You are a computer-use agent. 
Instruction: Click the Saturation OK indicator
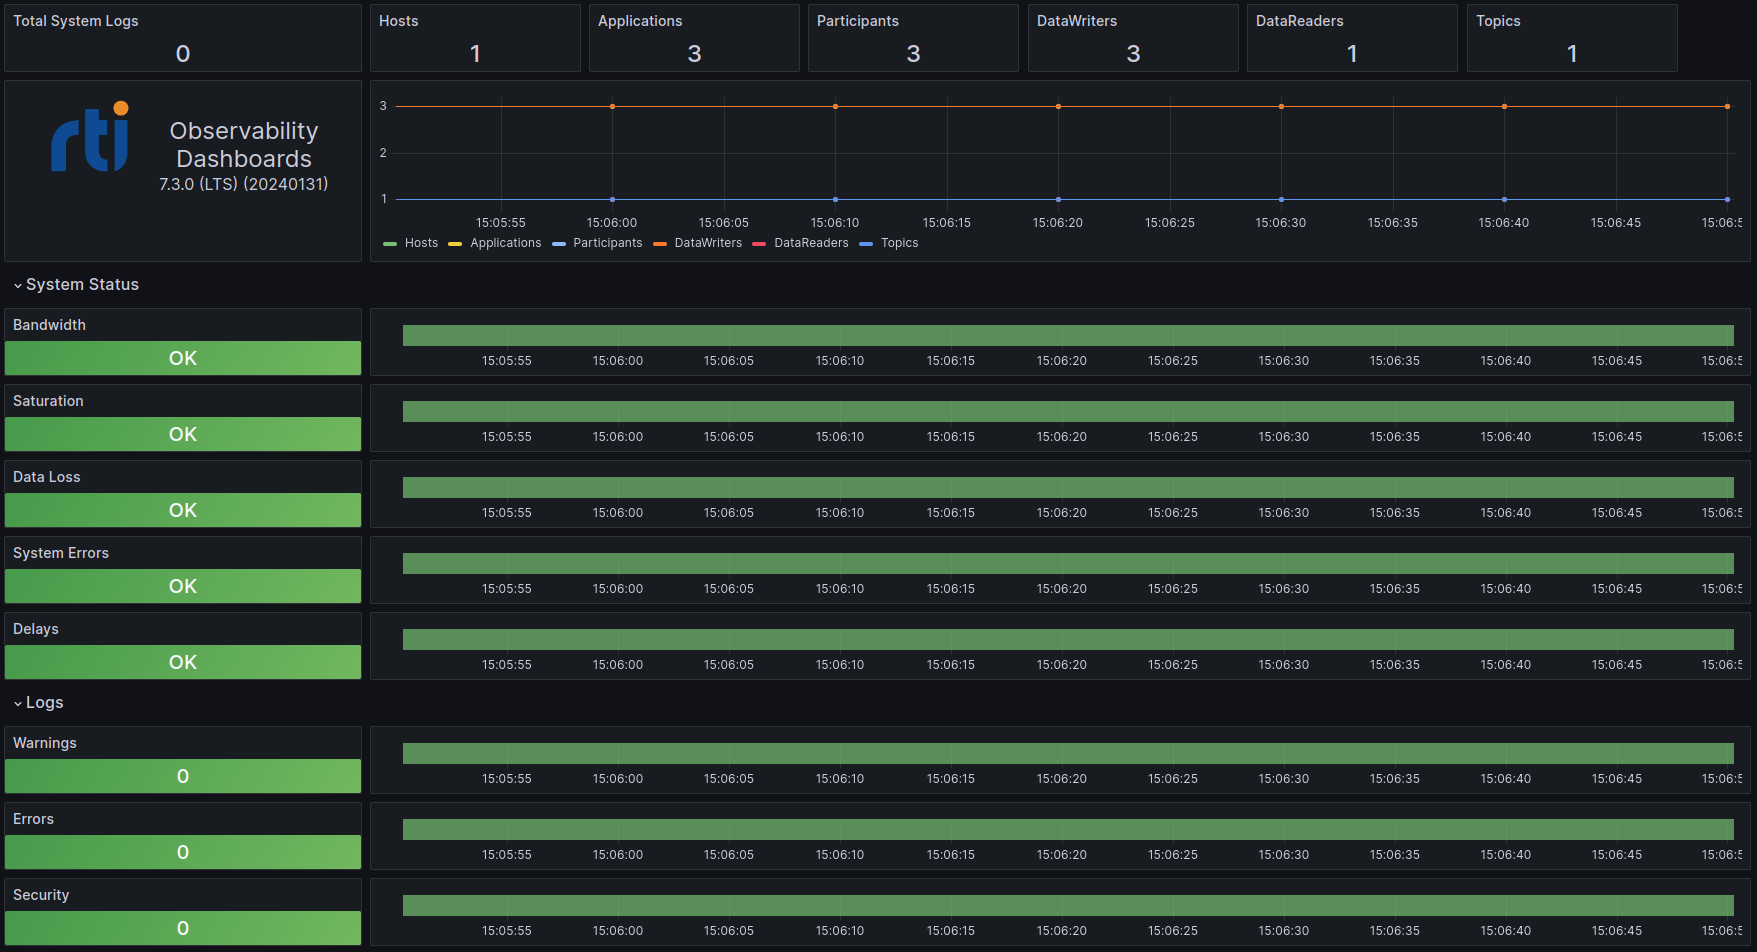coord(183,434)
